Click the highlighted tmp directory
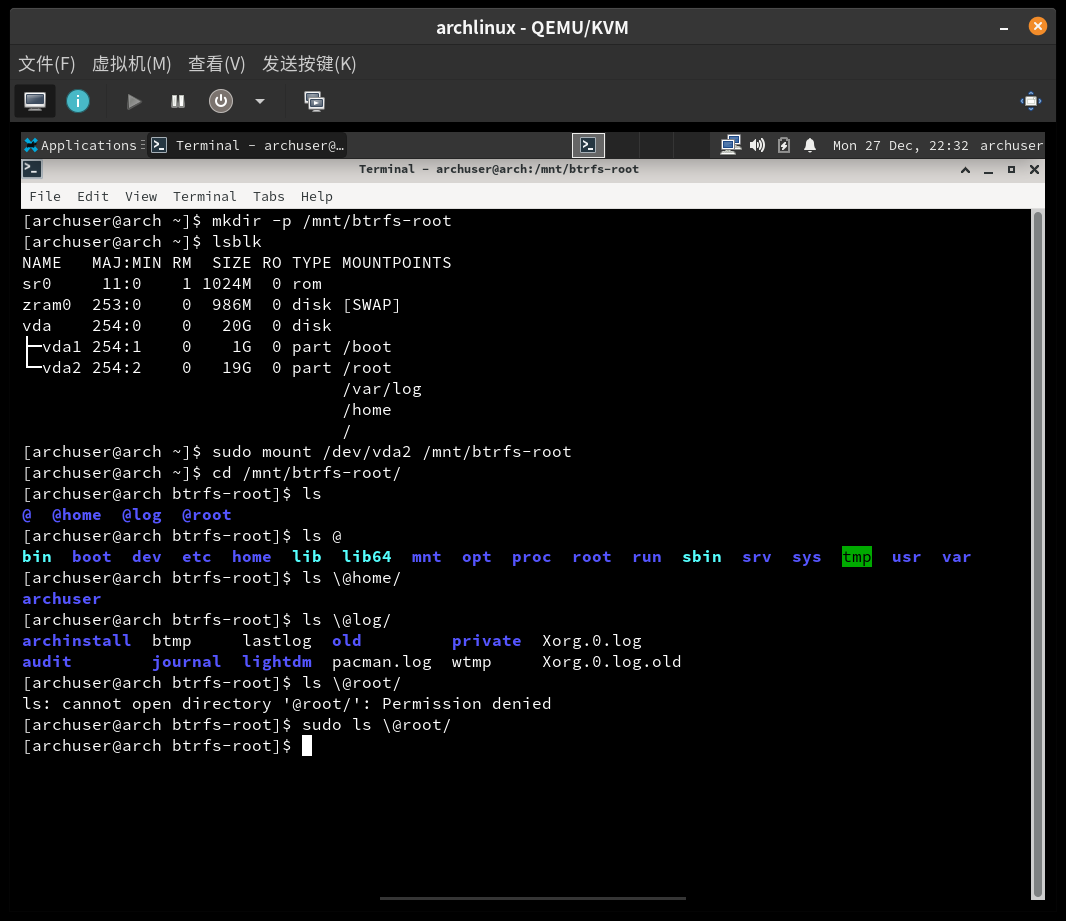The height and width of the screenshot is (921, 1066). (857, 557)
